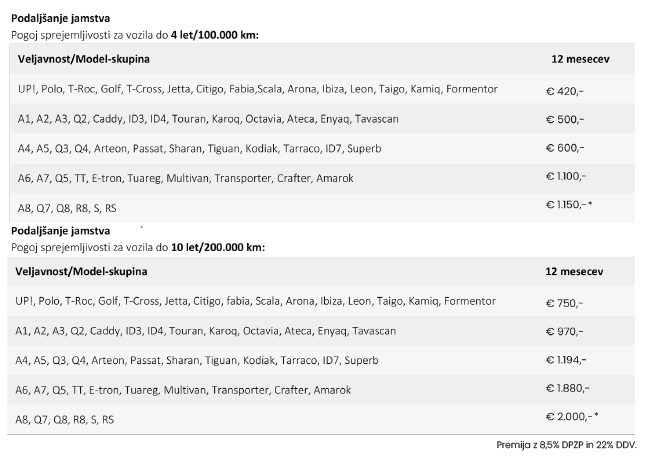Select "Veljavnost/Model-skupina" header in the first table
653x459 pixels.
pyautogui.click(x=82, y=60)
